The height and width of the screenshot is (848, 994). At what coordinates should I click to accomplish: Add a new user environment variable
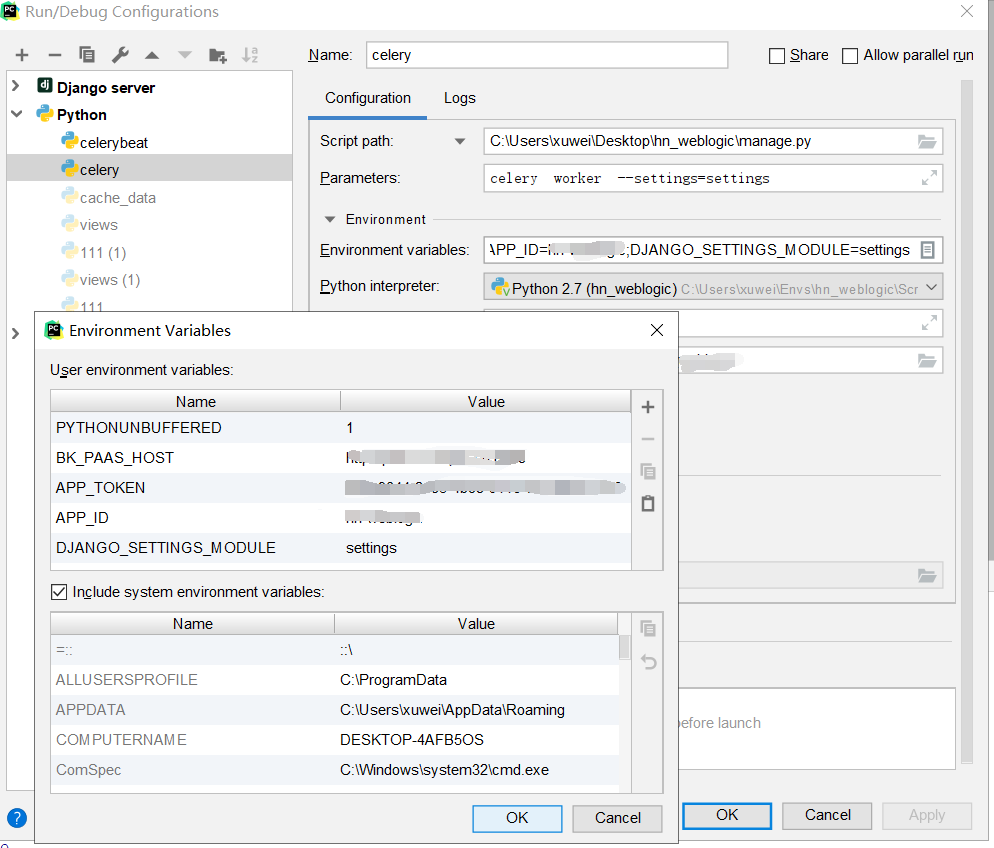[x=647, y=407]
